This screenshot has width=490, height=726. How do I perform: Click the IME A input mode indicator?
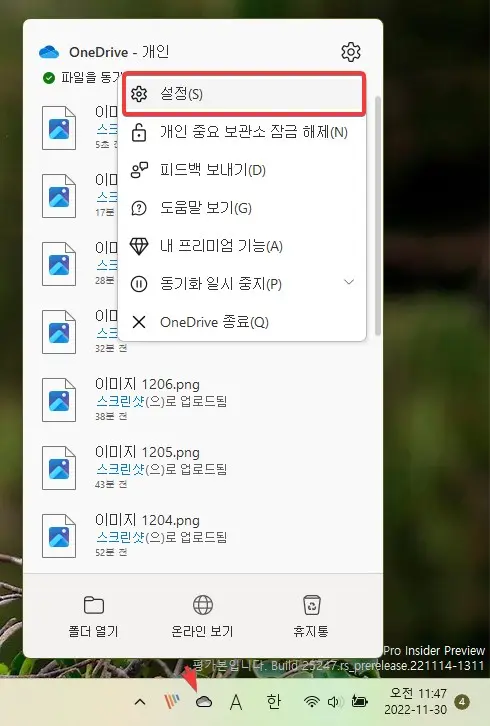(x=236, y=702)
